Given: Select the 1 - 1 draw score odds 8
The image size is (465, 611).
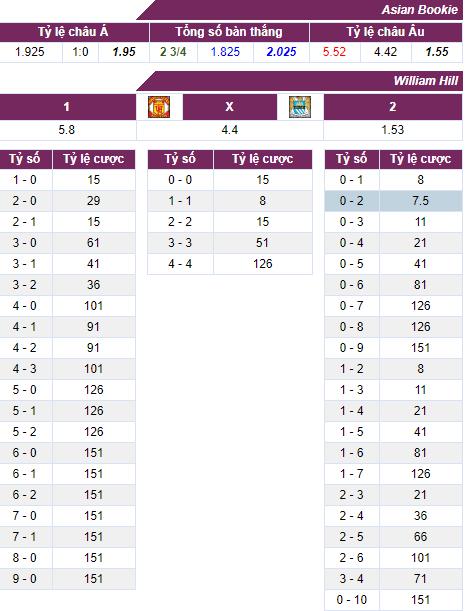Looking at the screenshot, I should [x=263, y=201].
